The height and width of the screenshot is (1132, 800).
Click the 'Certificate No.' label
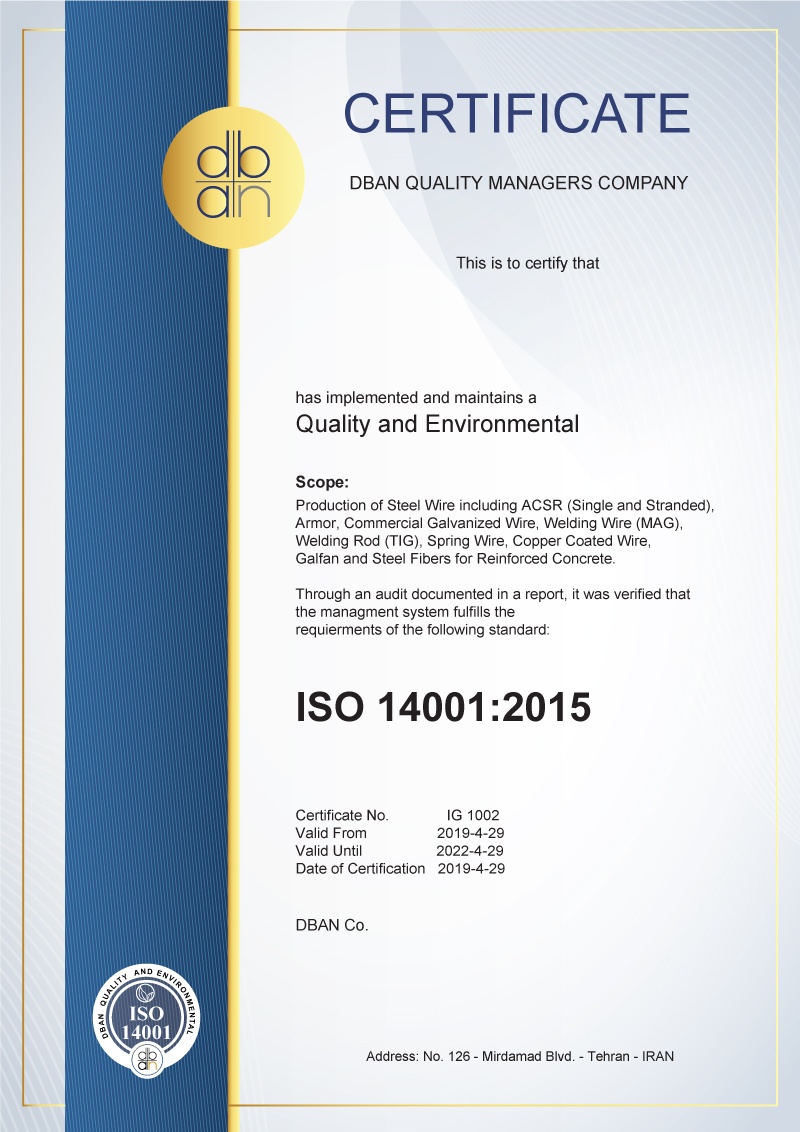click(x=342, y=815)
